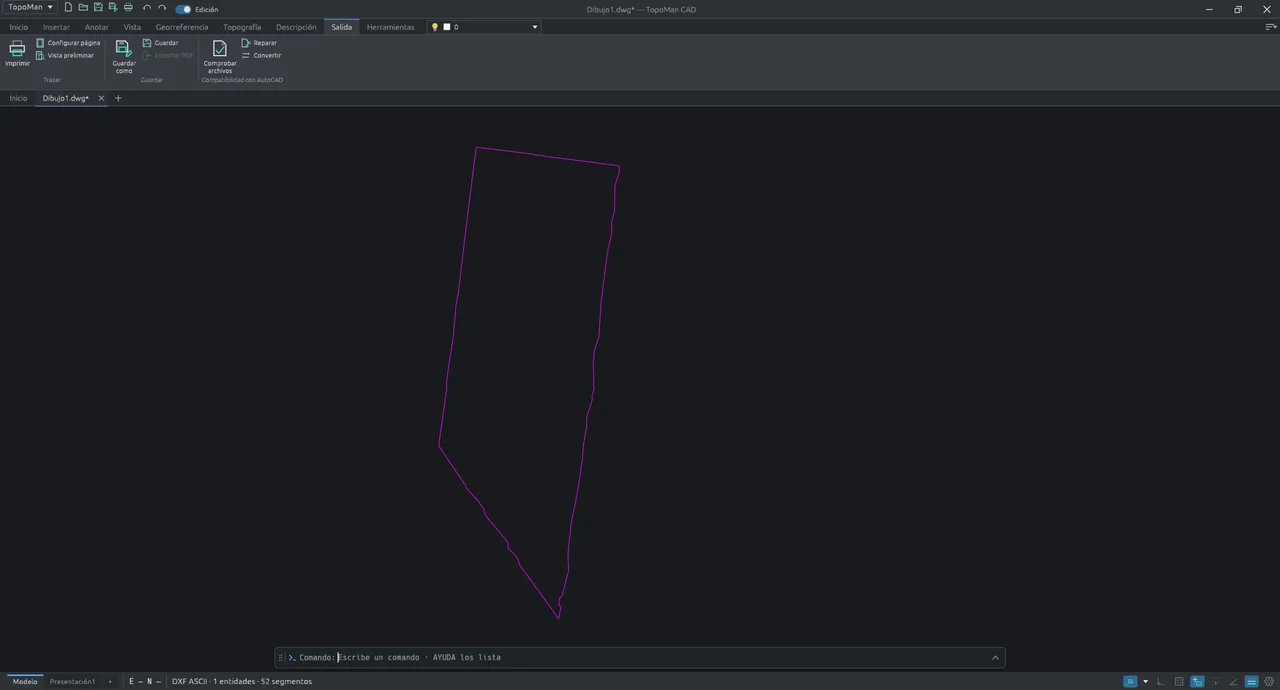Expand the command line history
1280x690 pixels.
[995, 658]
